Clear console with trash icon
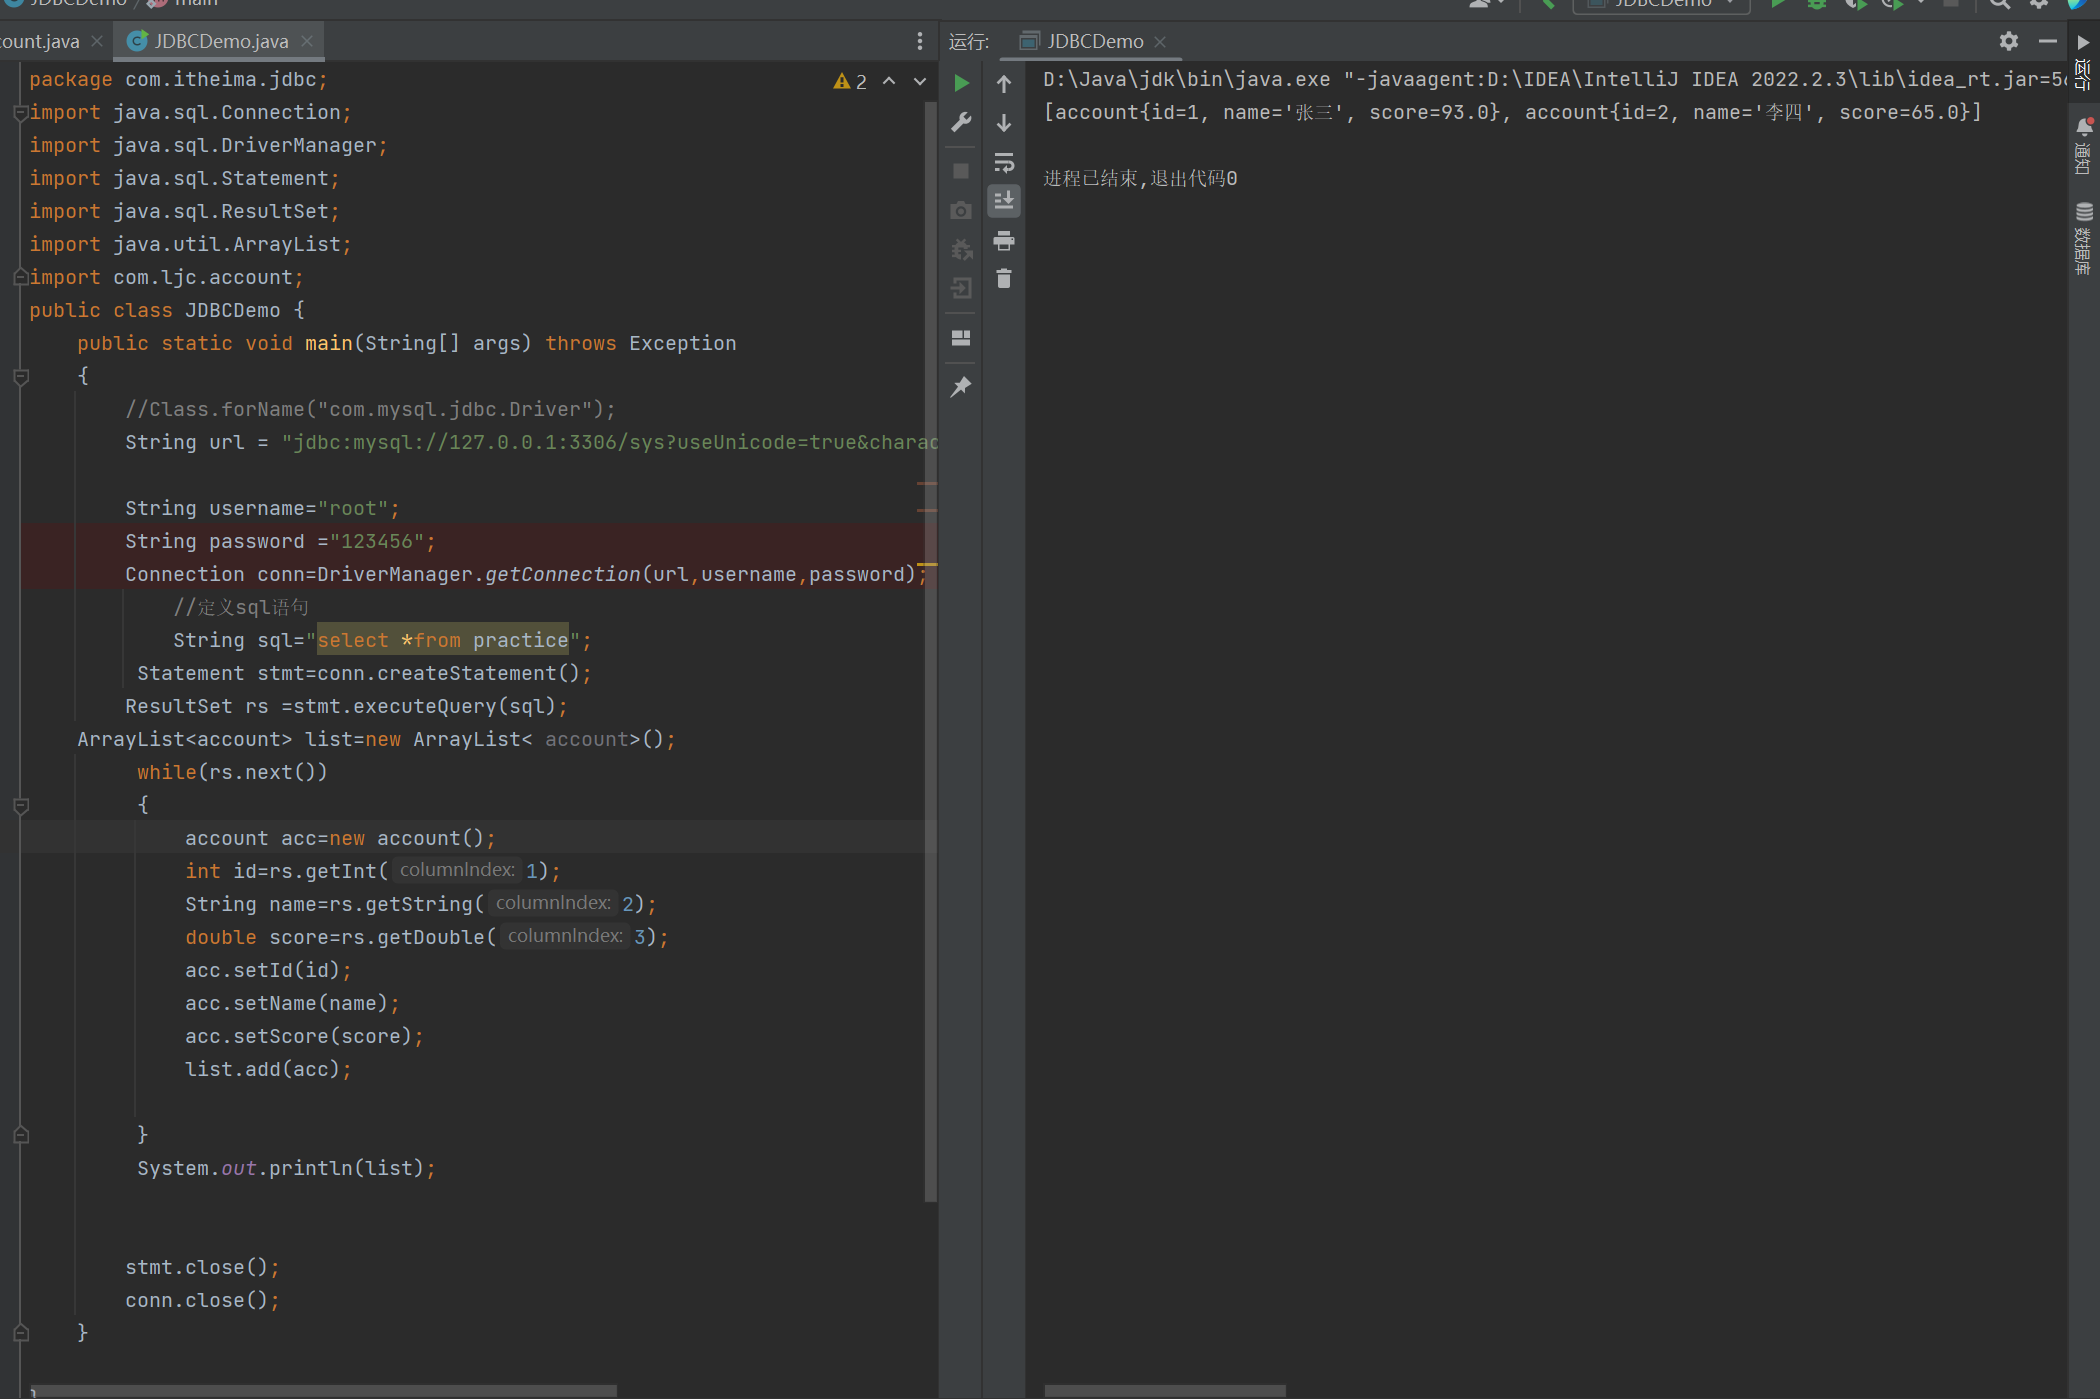 (x=1004, y=279)
